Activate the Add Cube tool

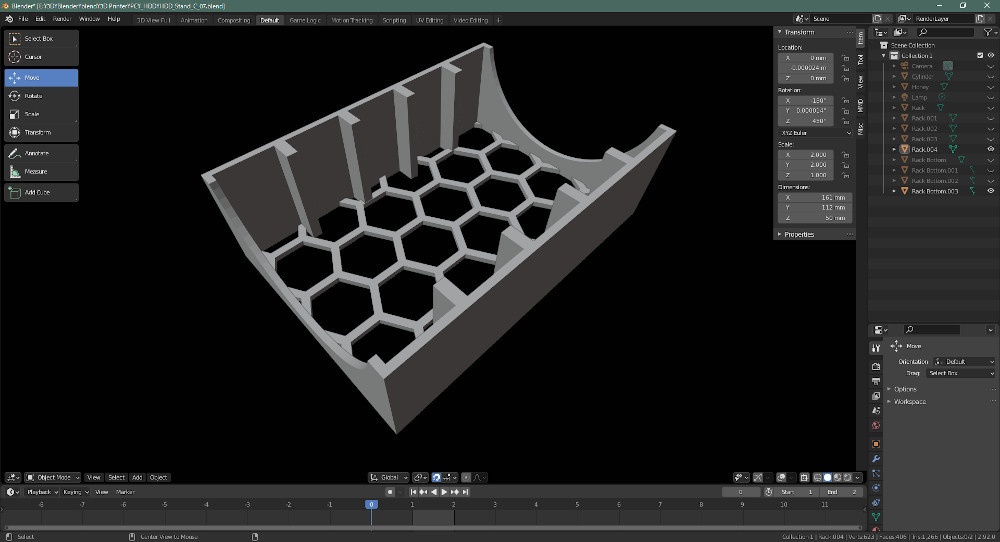point(41,193)
